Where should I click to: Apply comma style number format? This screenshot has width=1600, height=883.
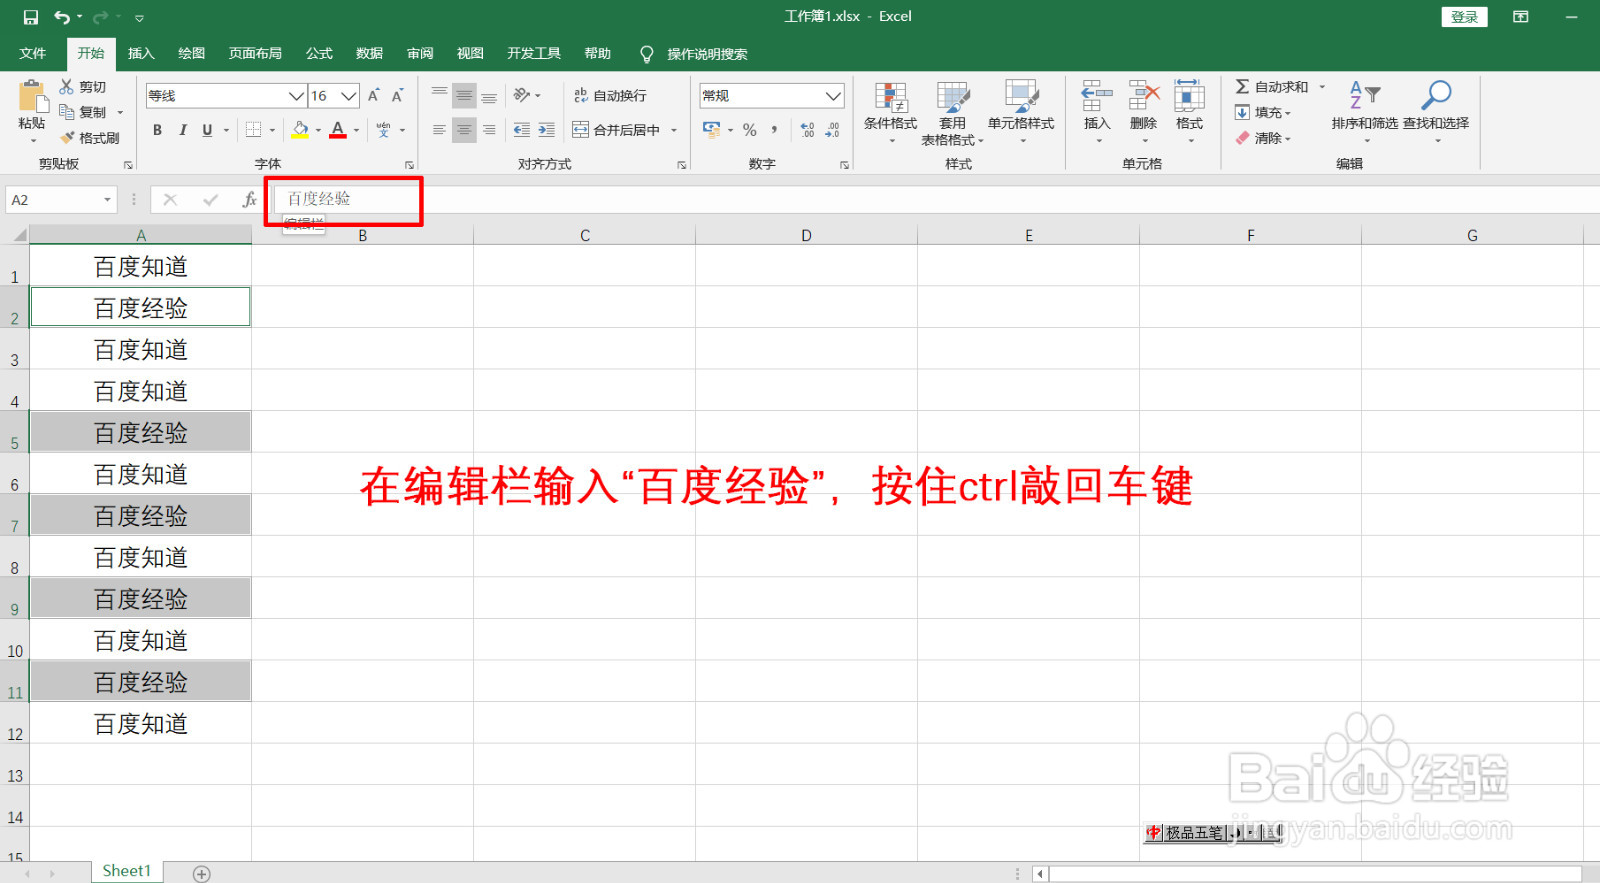(x=774, y=130)
